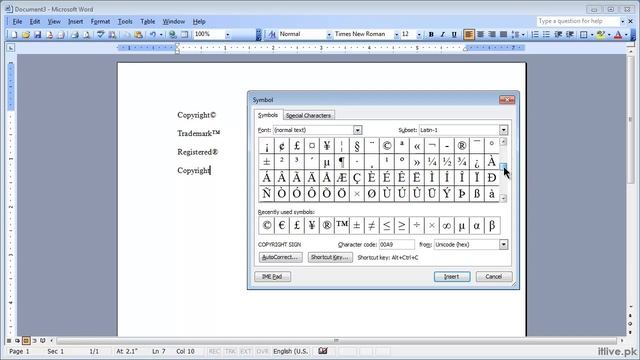Click the Character code field
This screenshot has width=640, height=360.
(396, 244)
